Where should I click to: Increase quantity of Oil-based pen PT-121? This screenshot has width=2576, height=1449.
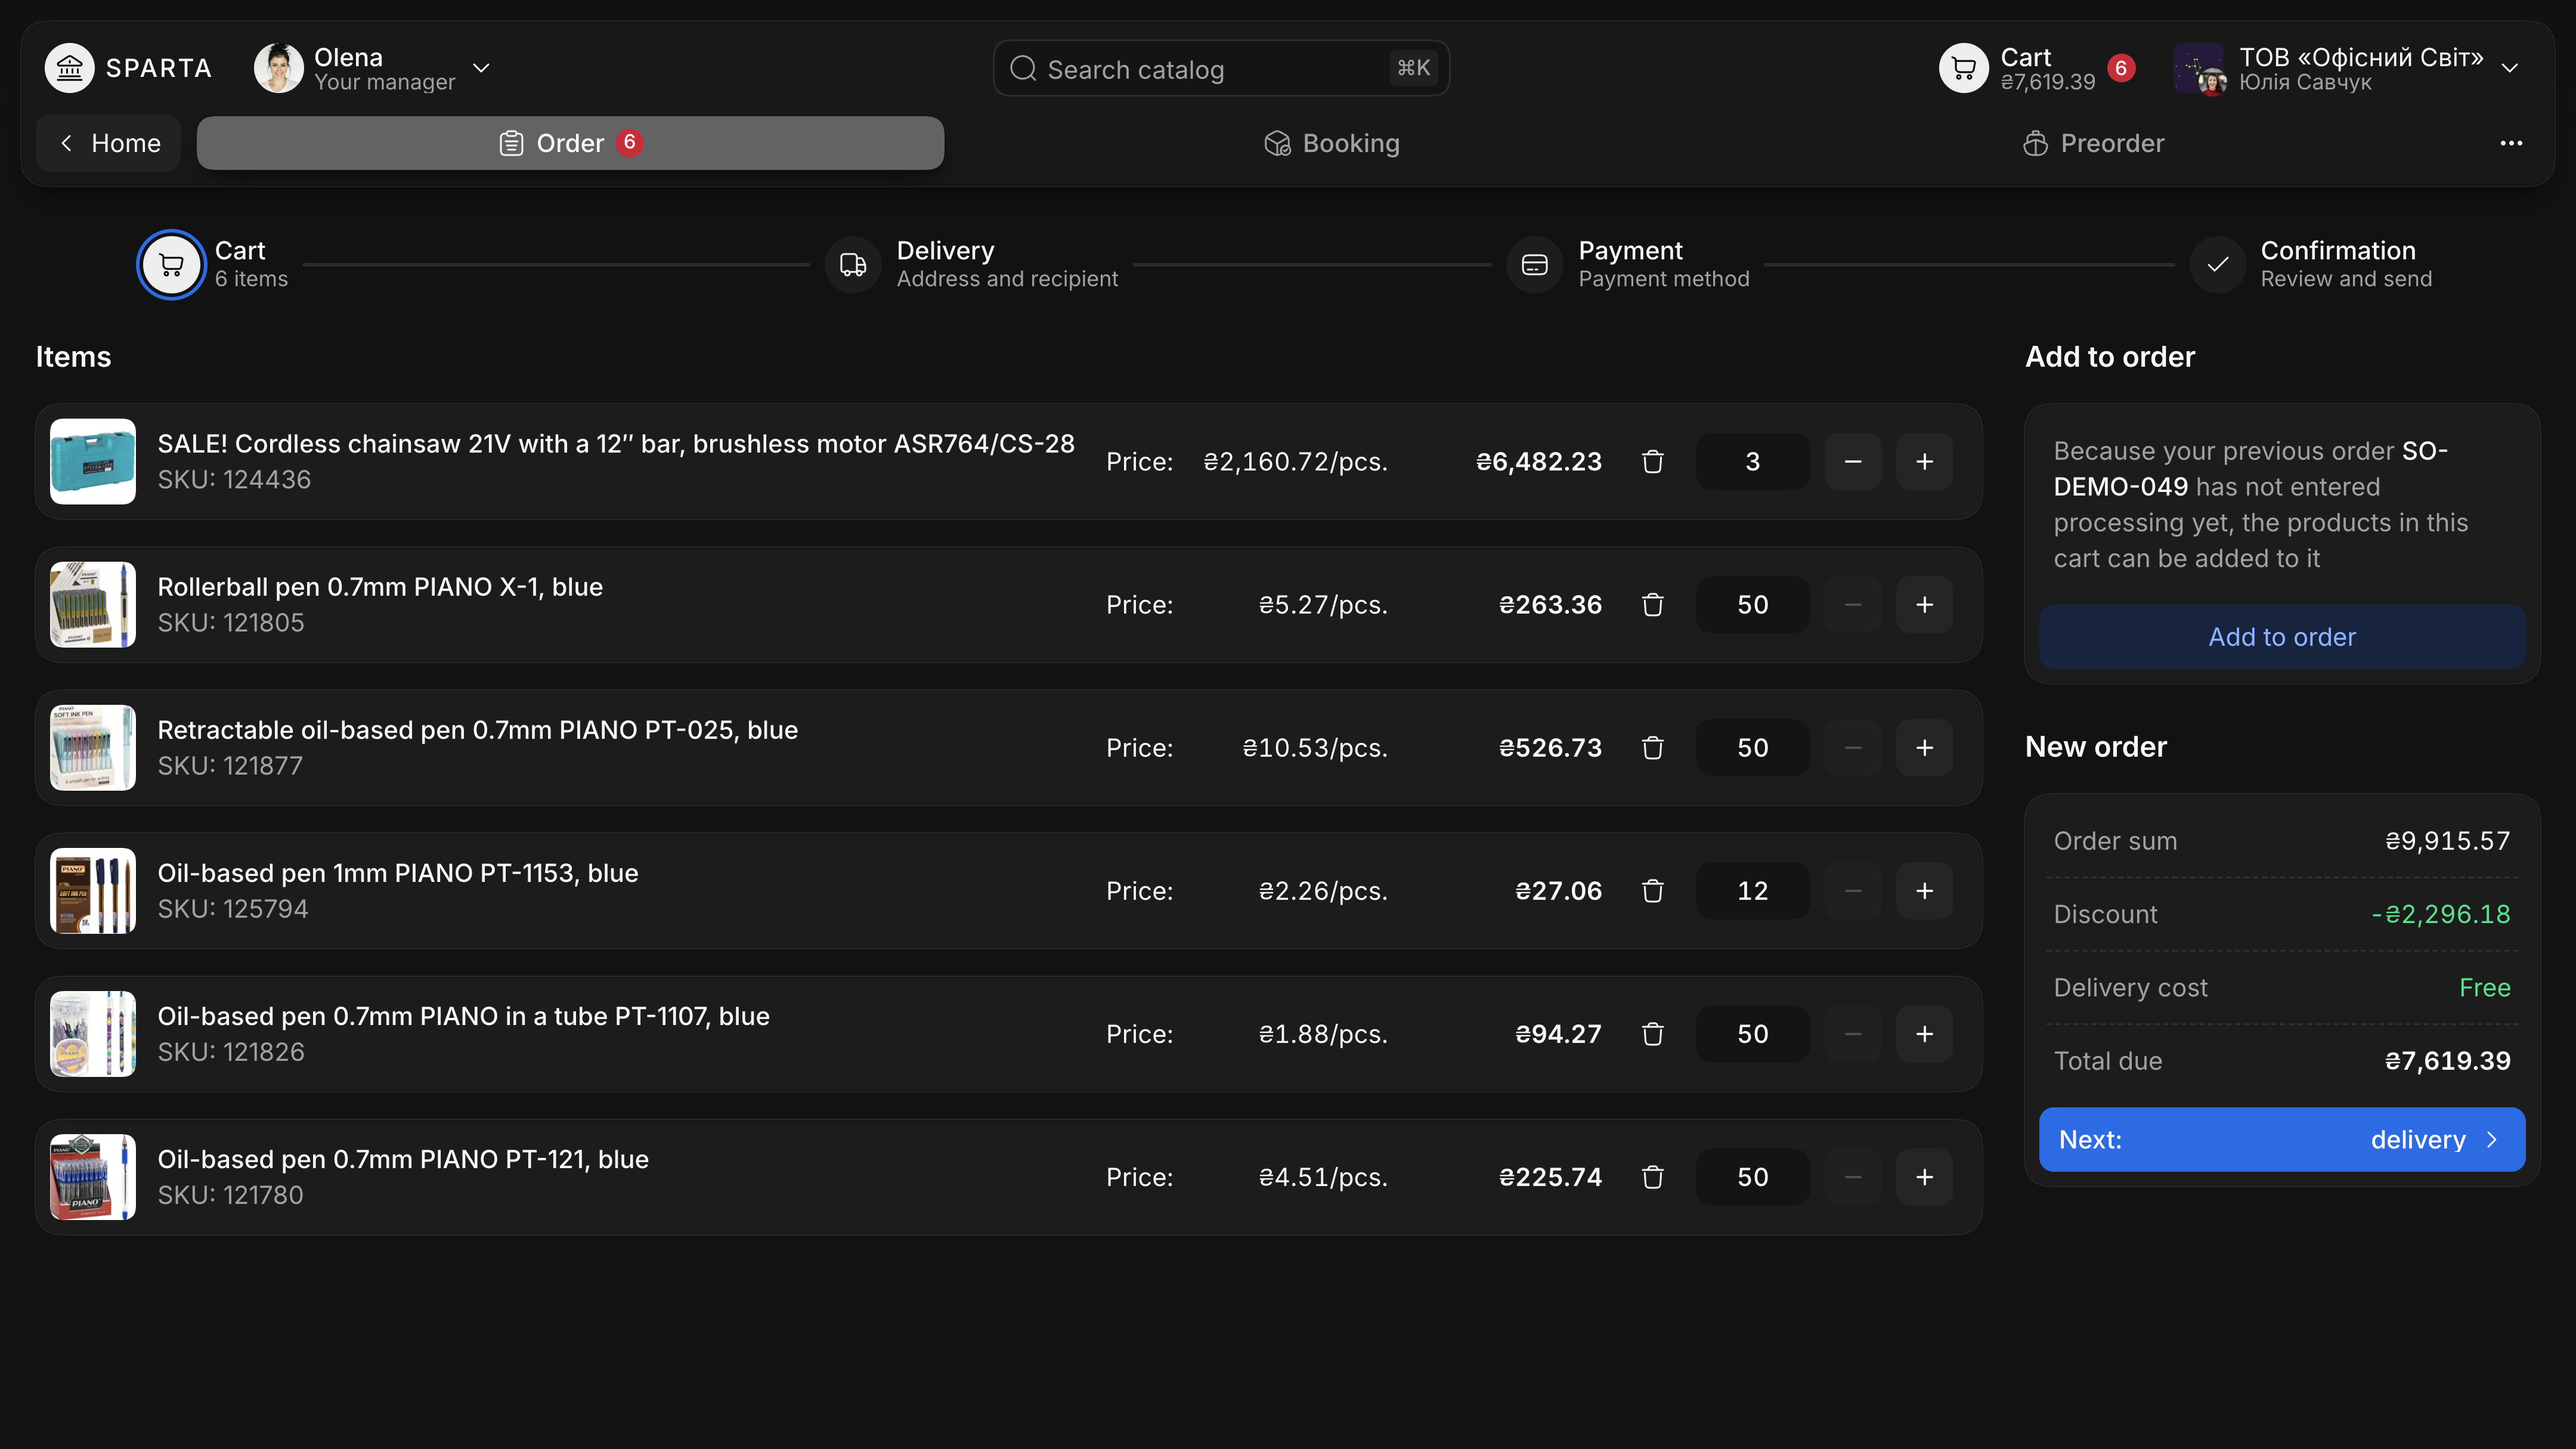coord(1924,1177)
